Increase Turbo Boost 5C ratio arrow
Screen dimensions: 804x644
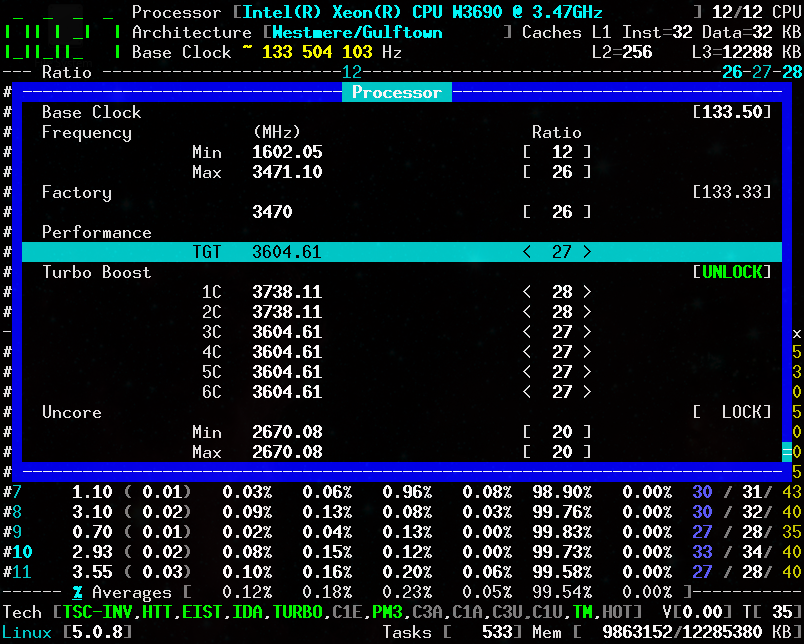(x=587, y=372)
